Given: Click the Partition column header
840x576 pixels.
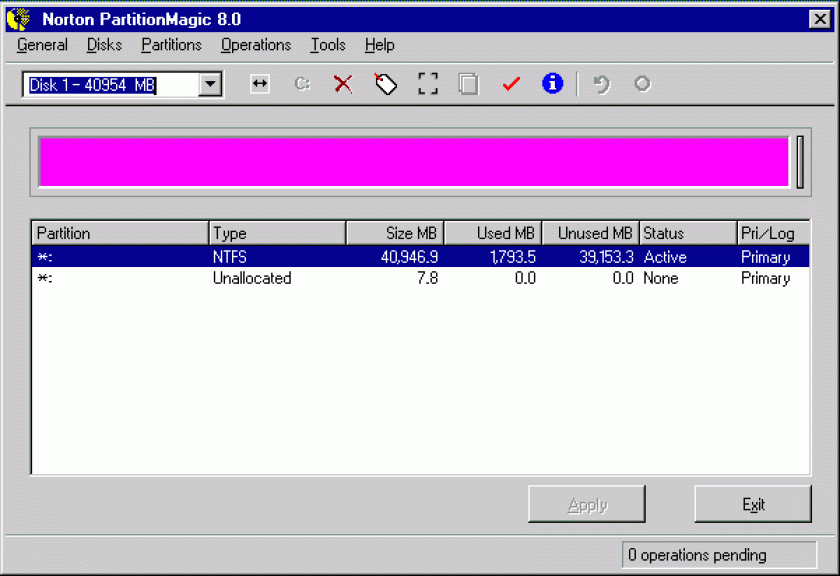Looking at the screenshot, I should coord(120,234).
